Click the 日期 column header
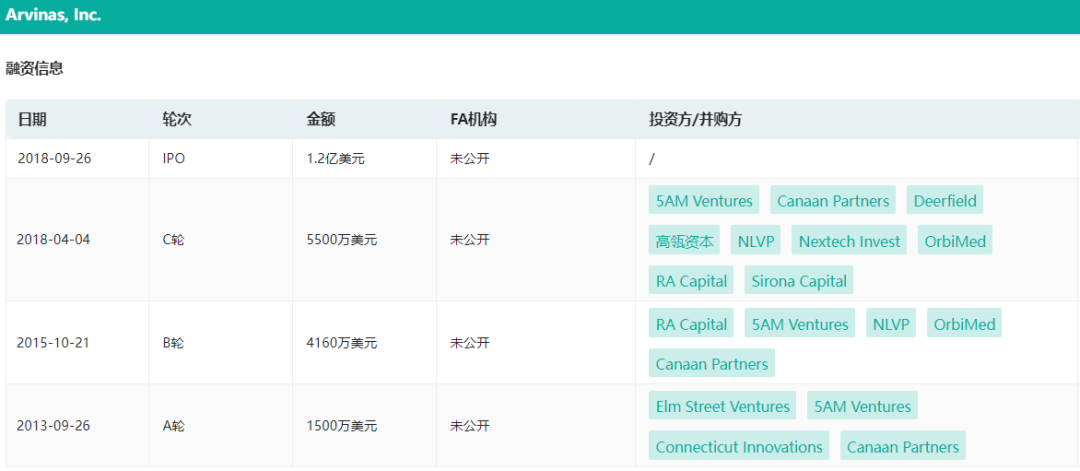1080x471 pixels. click(32, 120)
